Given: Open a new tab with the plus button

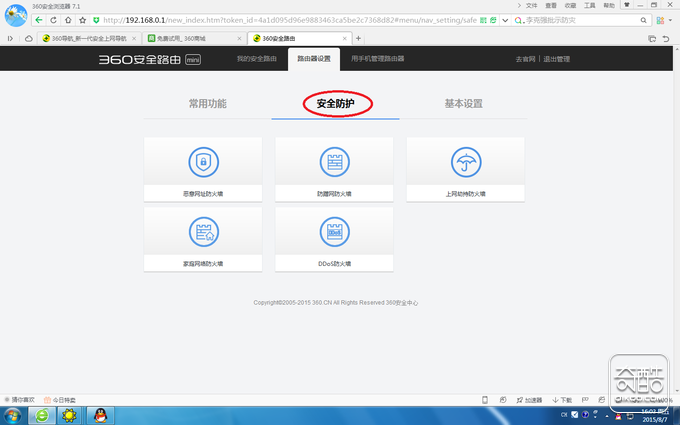Looking at the screenshot, I should coord(358,38).
